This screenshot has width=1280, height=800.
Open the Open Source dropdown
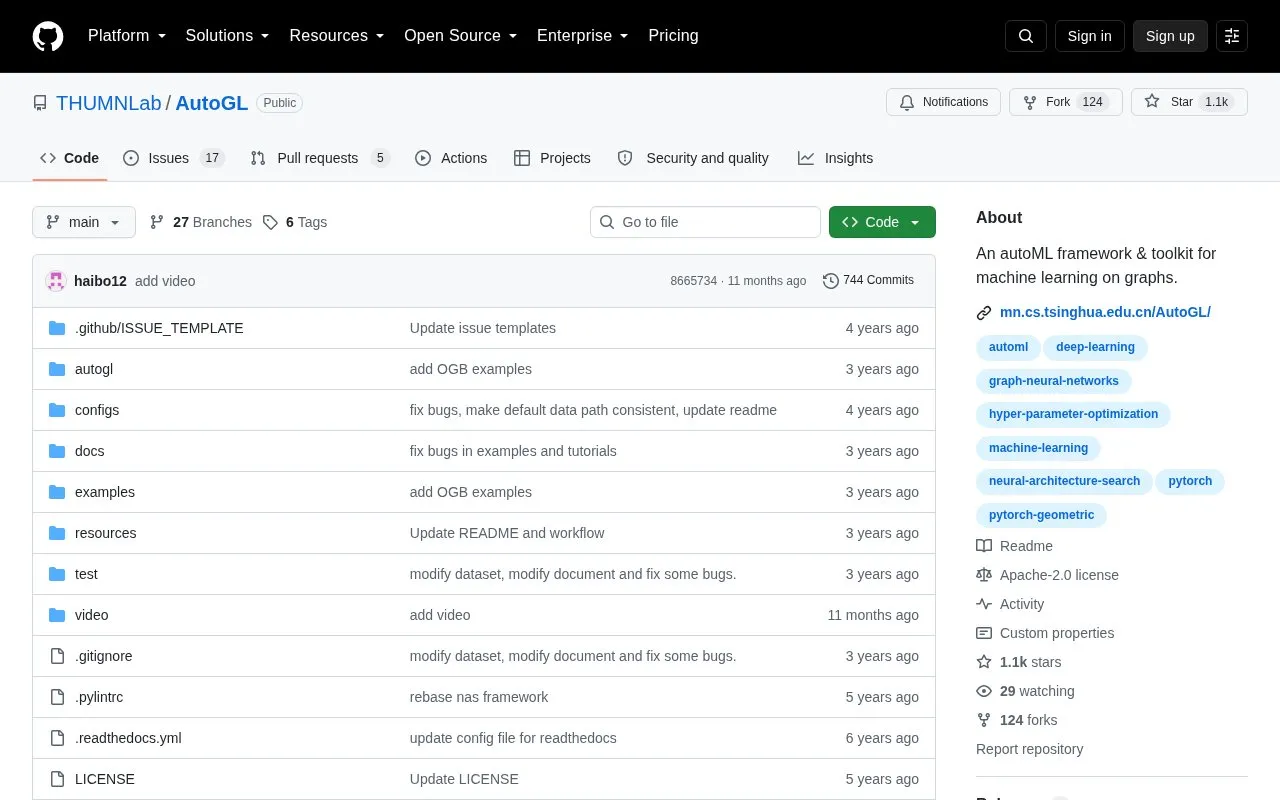tap(460, 36)
